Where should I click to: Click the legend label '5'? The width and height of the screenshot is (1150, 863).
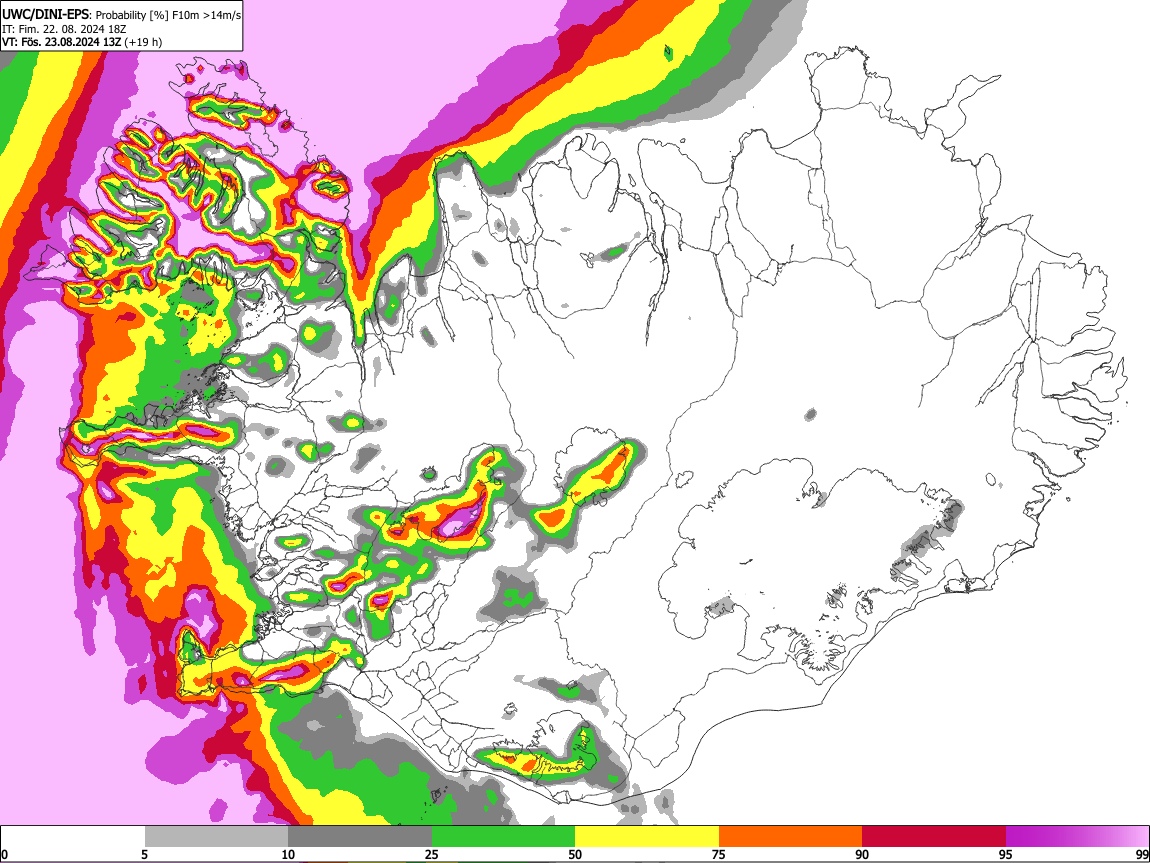pyautogui.click(x=144, y=854)
